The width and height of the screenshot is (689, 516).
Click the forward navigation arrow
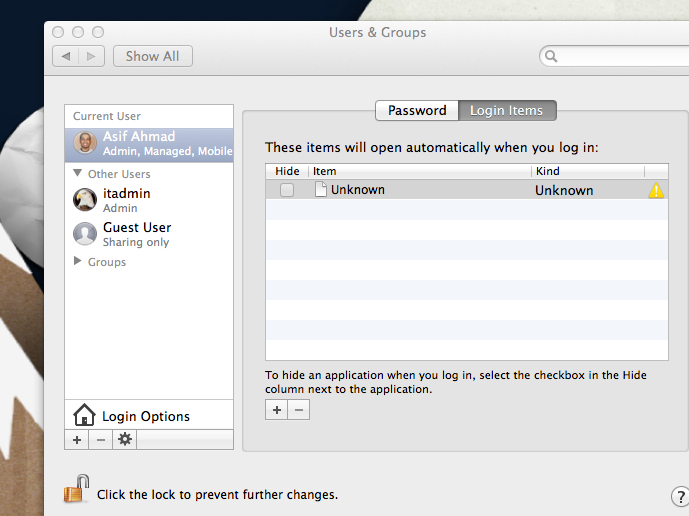click(x=91, y=56)
